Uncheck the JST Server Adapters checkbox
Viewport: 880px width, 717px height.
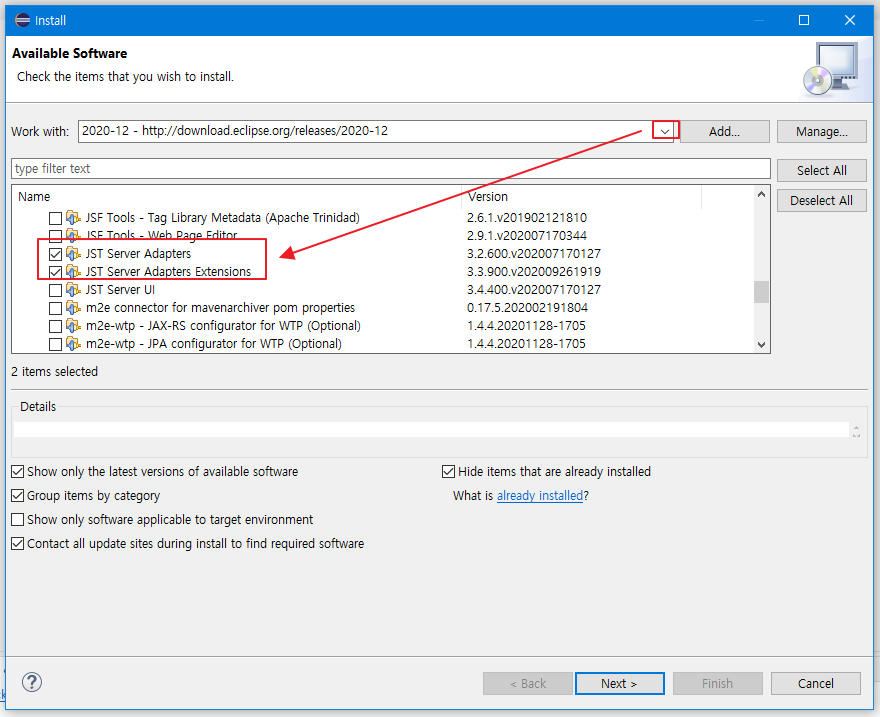click(x=55, y=254)
